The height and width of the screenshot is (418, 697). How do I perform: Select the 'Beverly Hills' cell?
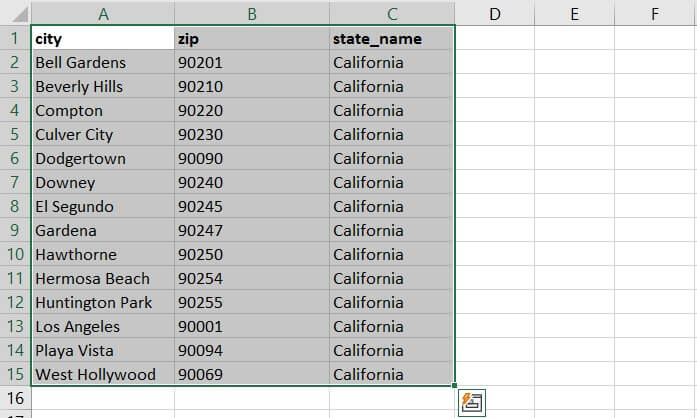(103, 86)
